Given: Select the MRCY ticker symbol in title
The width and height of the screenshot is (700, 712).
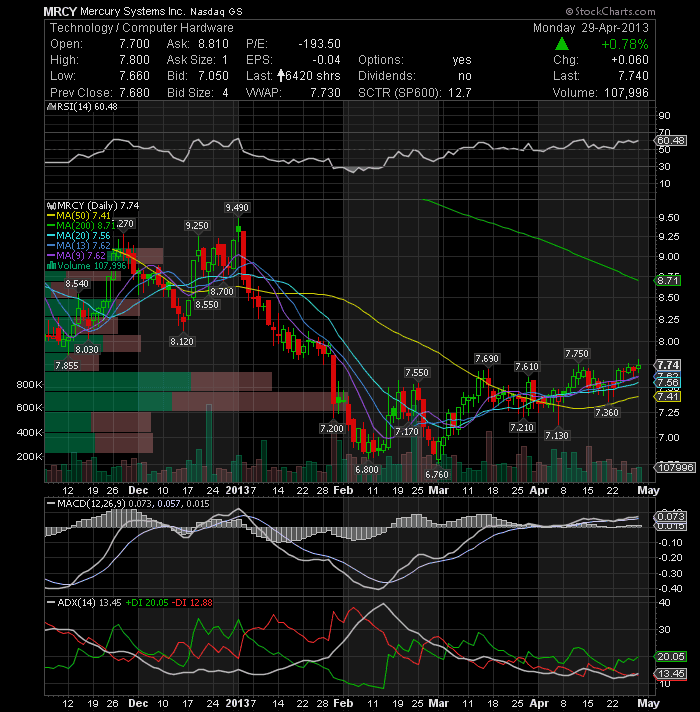Looking at the screenshot, I should (x=60, y=12).
